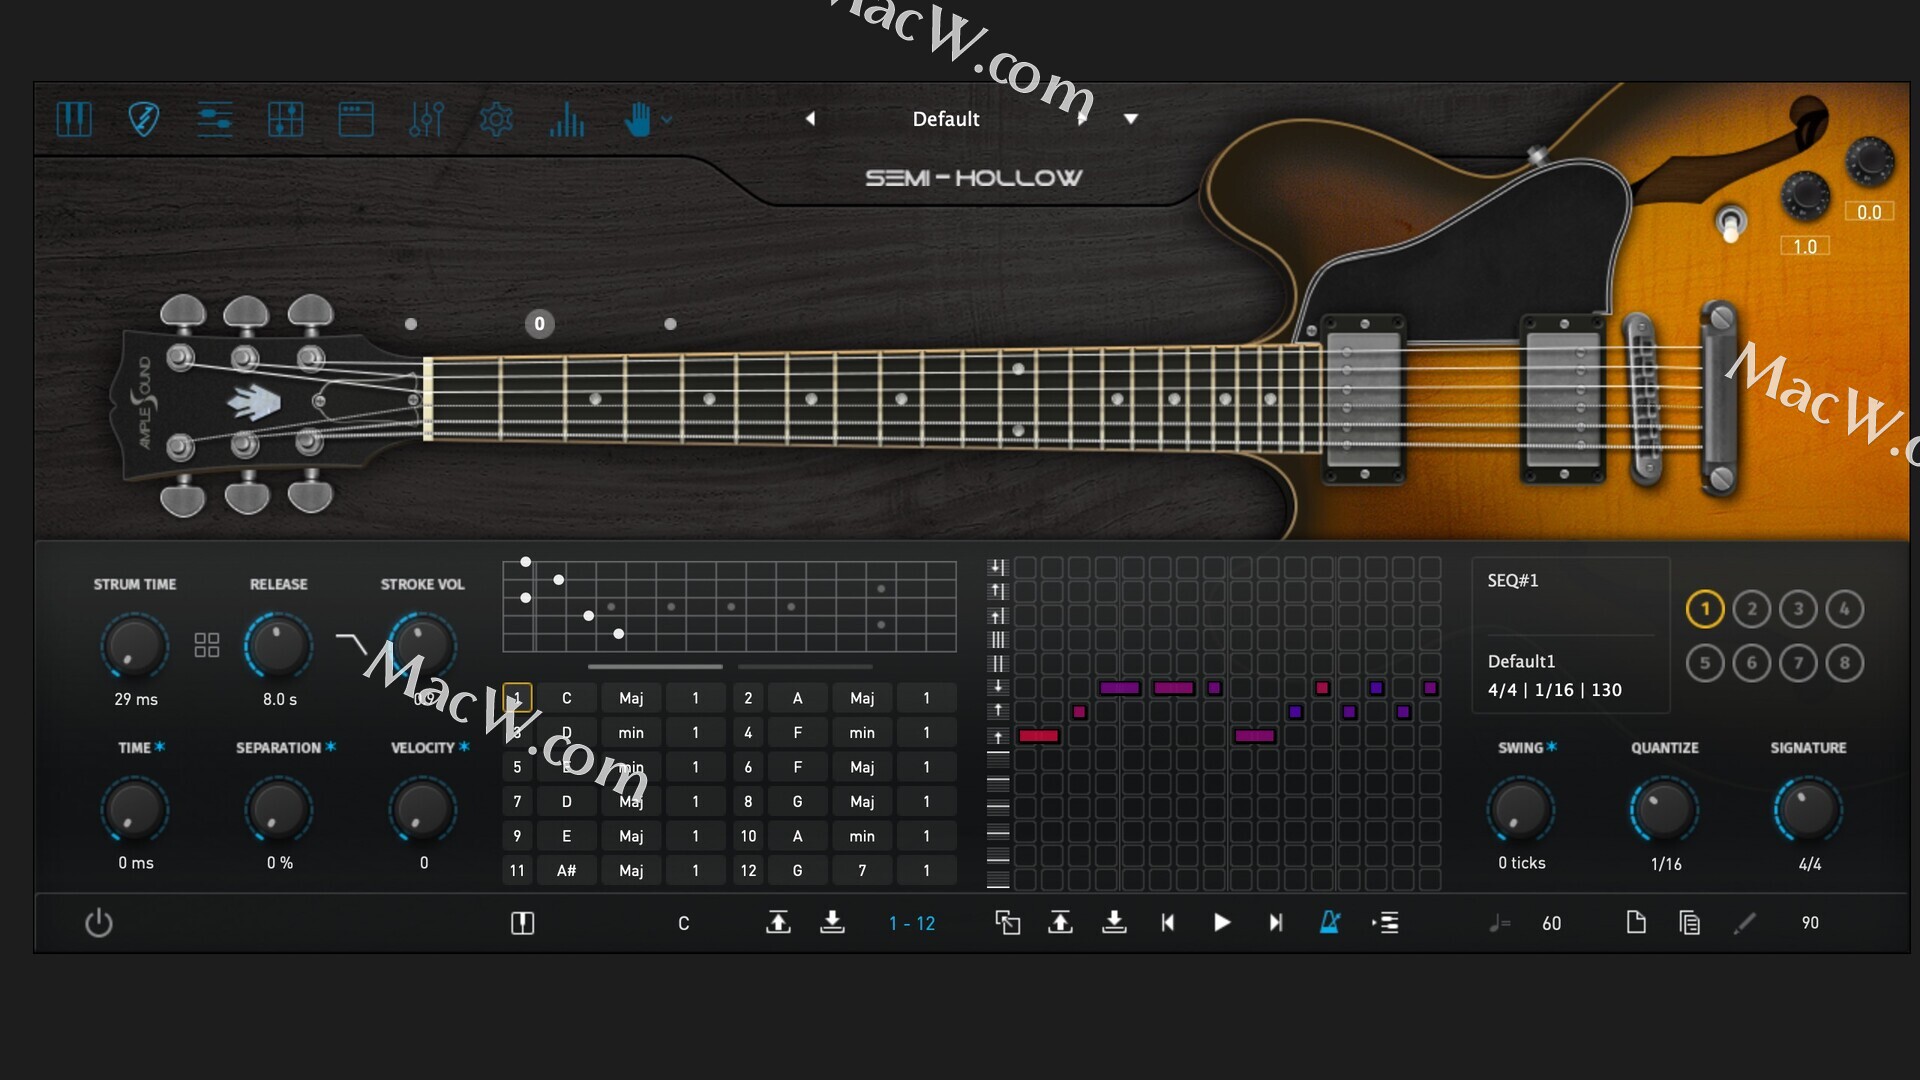Click the split-panel icon left of key C

pyautogui.click(x=522, y=923)
